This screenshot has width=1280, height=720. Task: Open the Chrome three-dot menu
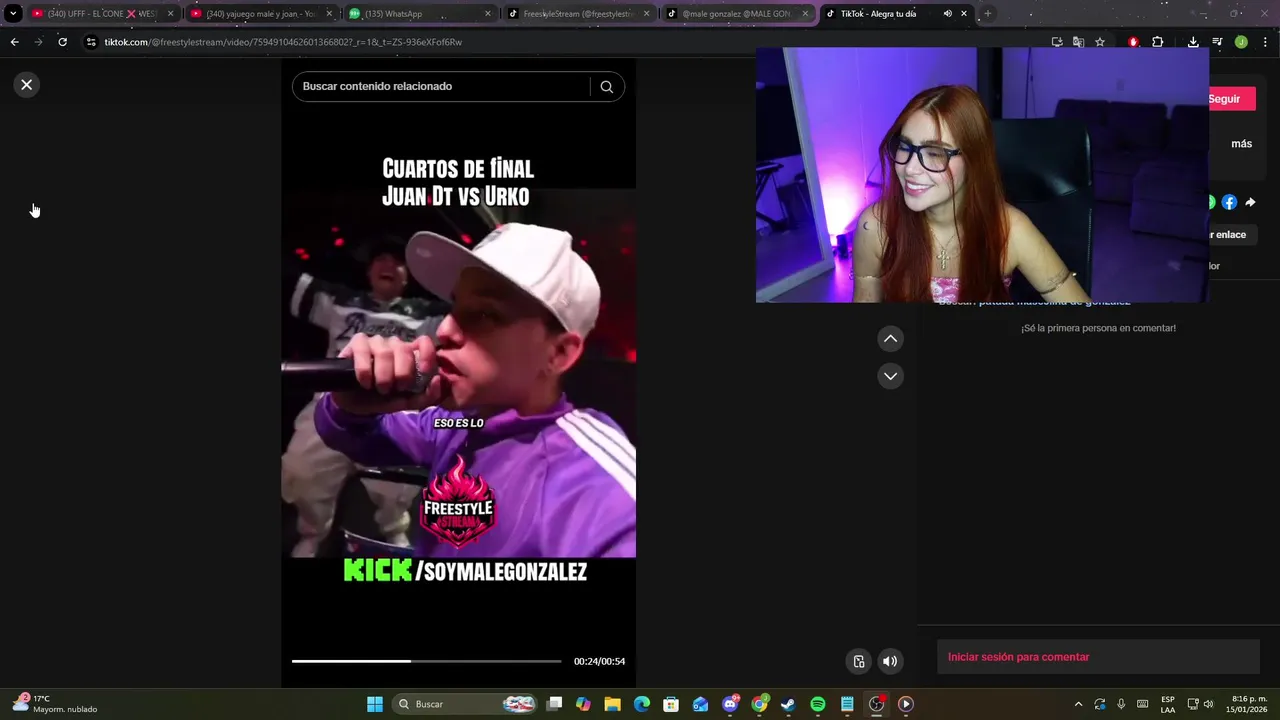pyautogui.click(x=1265, y=42)
